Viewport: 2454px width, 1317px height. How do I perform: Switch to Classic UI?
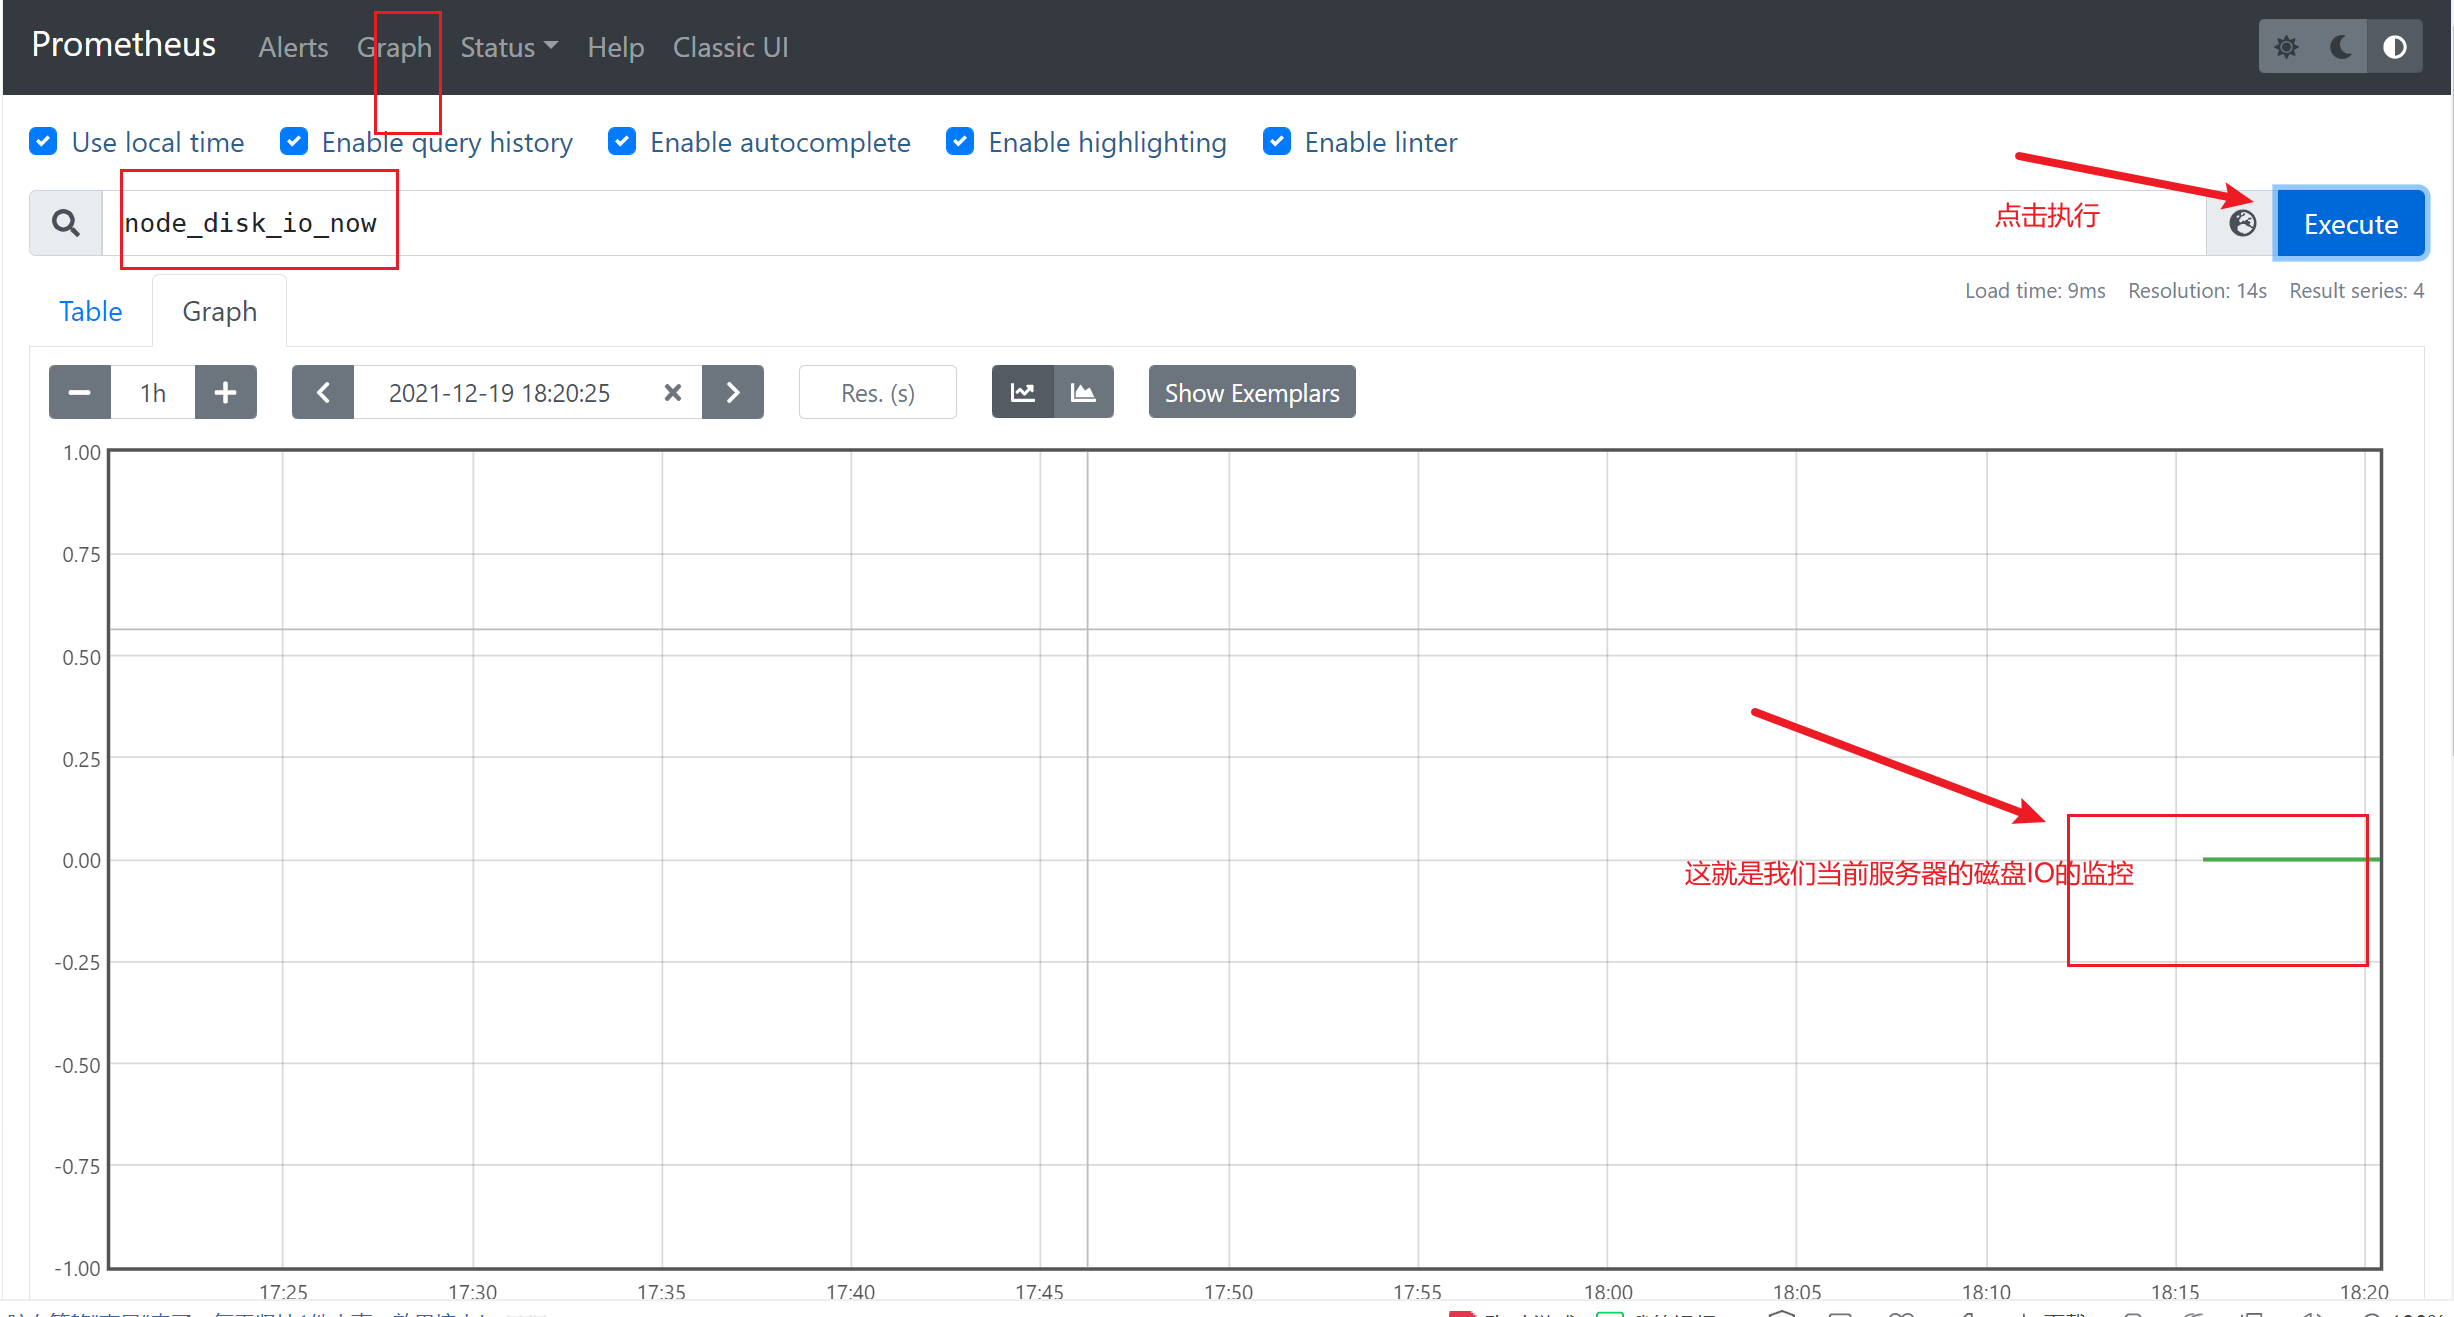click(x=730, y=47)
